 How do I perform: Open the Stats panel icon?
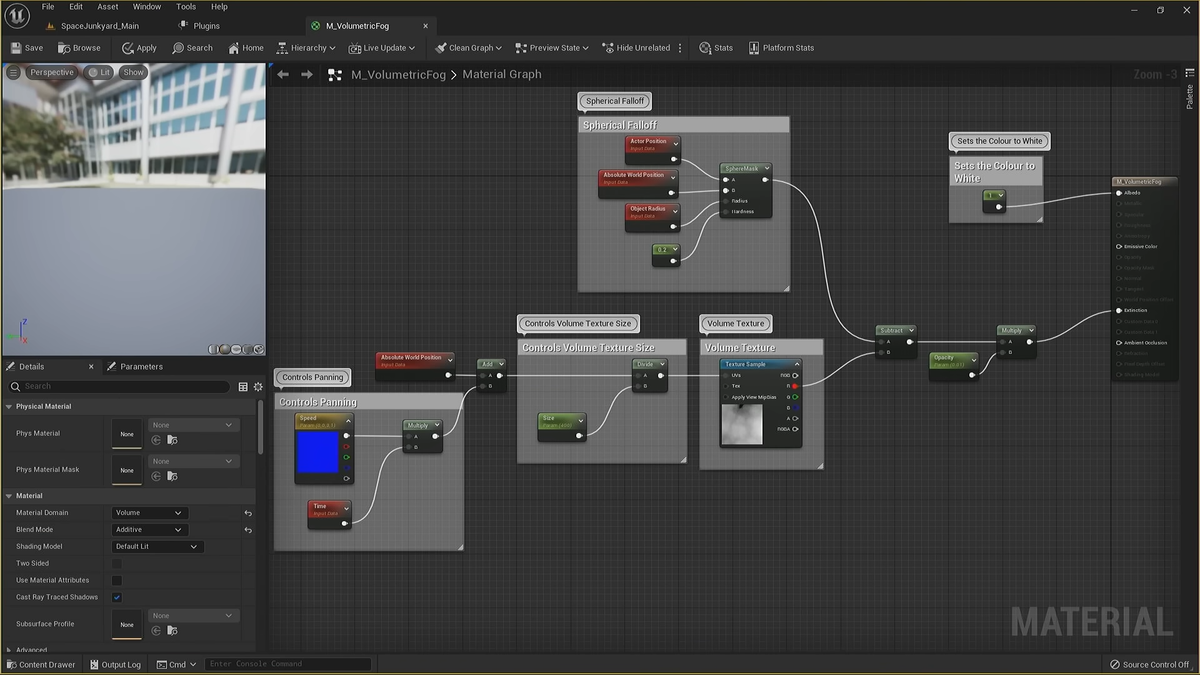[x=705, y=48]
